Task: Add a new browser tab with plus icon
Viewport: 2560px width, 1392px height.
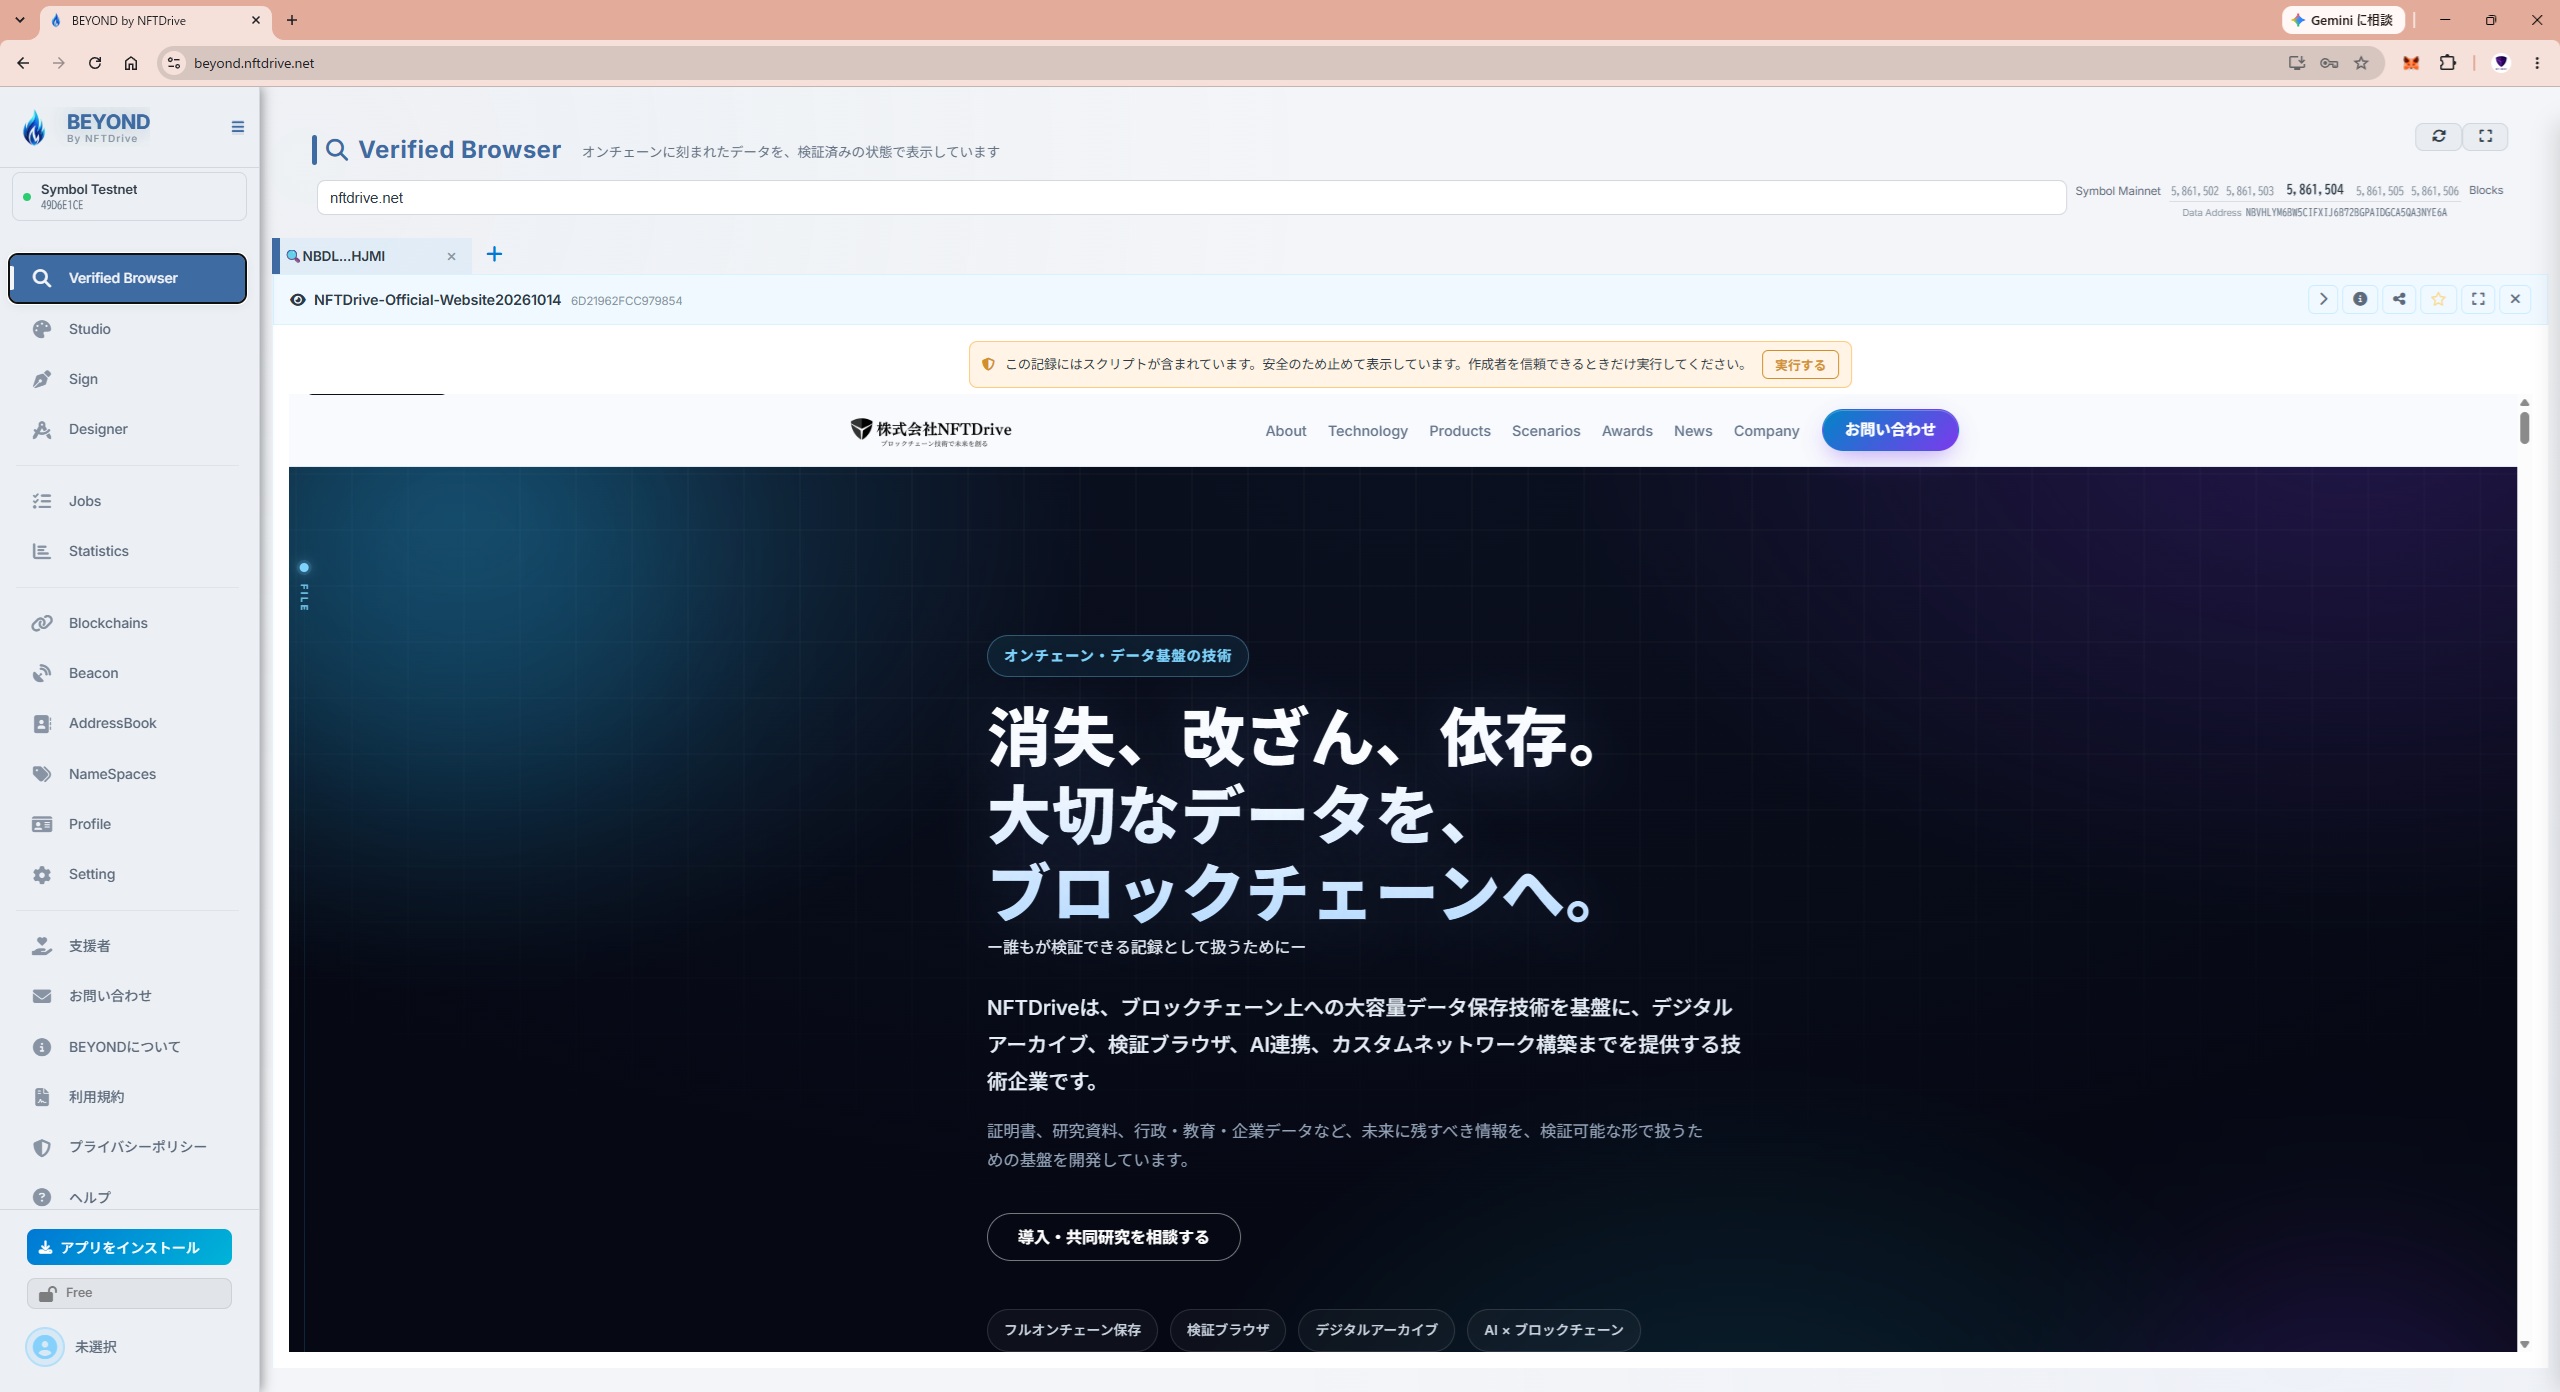Action: coord(494,254)
